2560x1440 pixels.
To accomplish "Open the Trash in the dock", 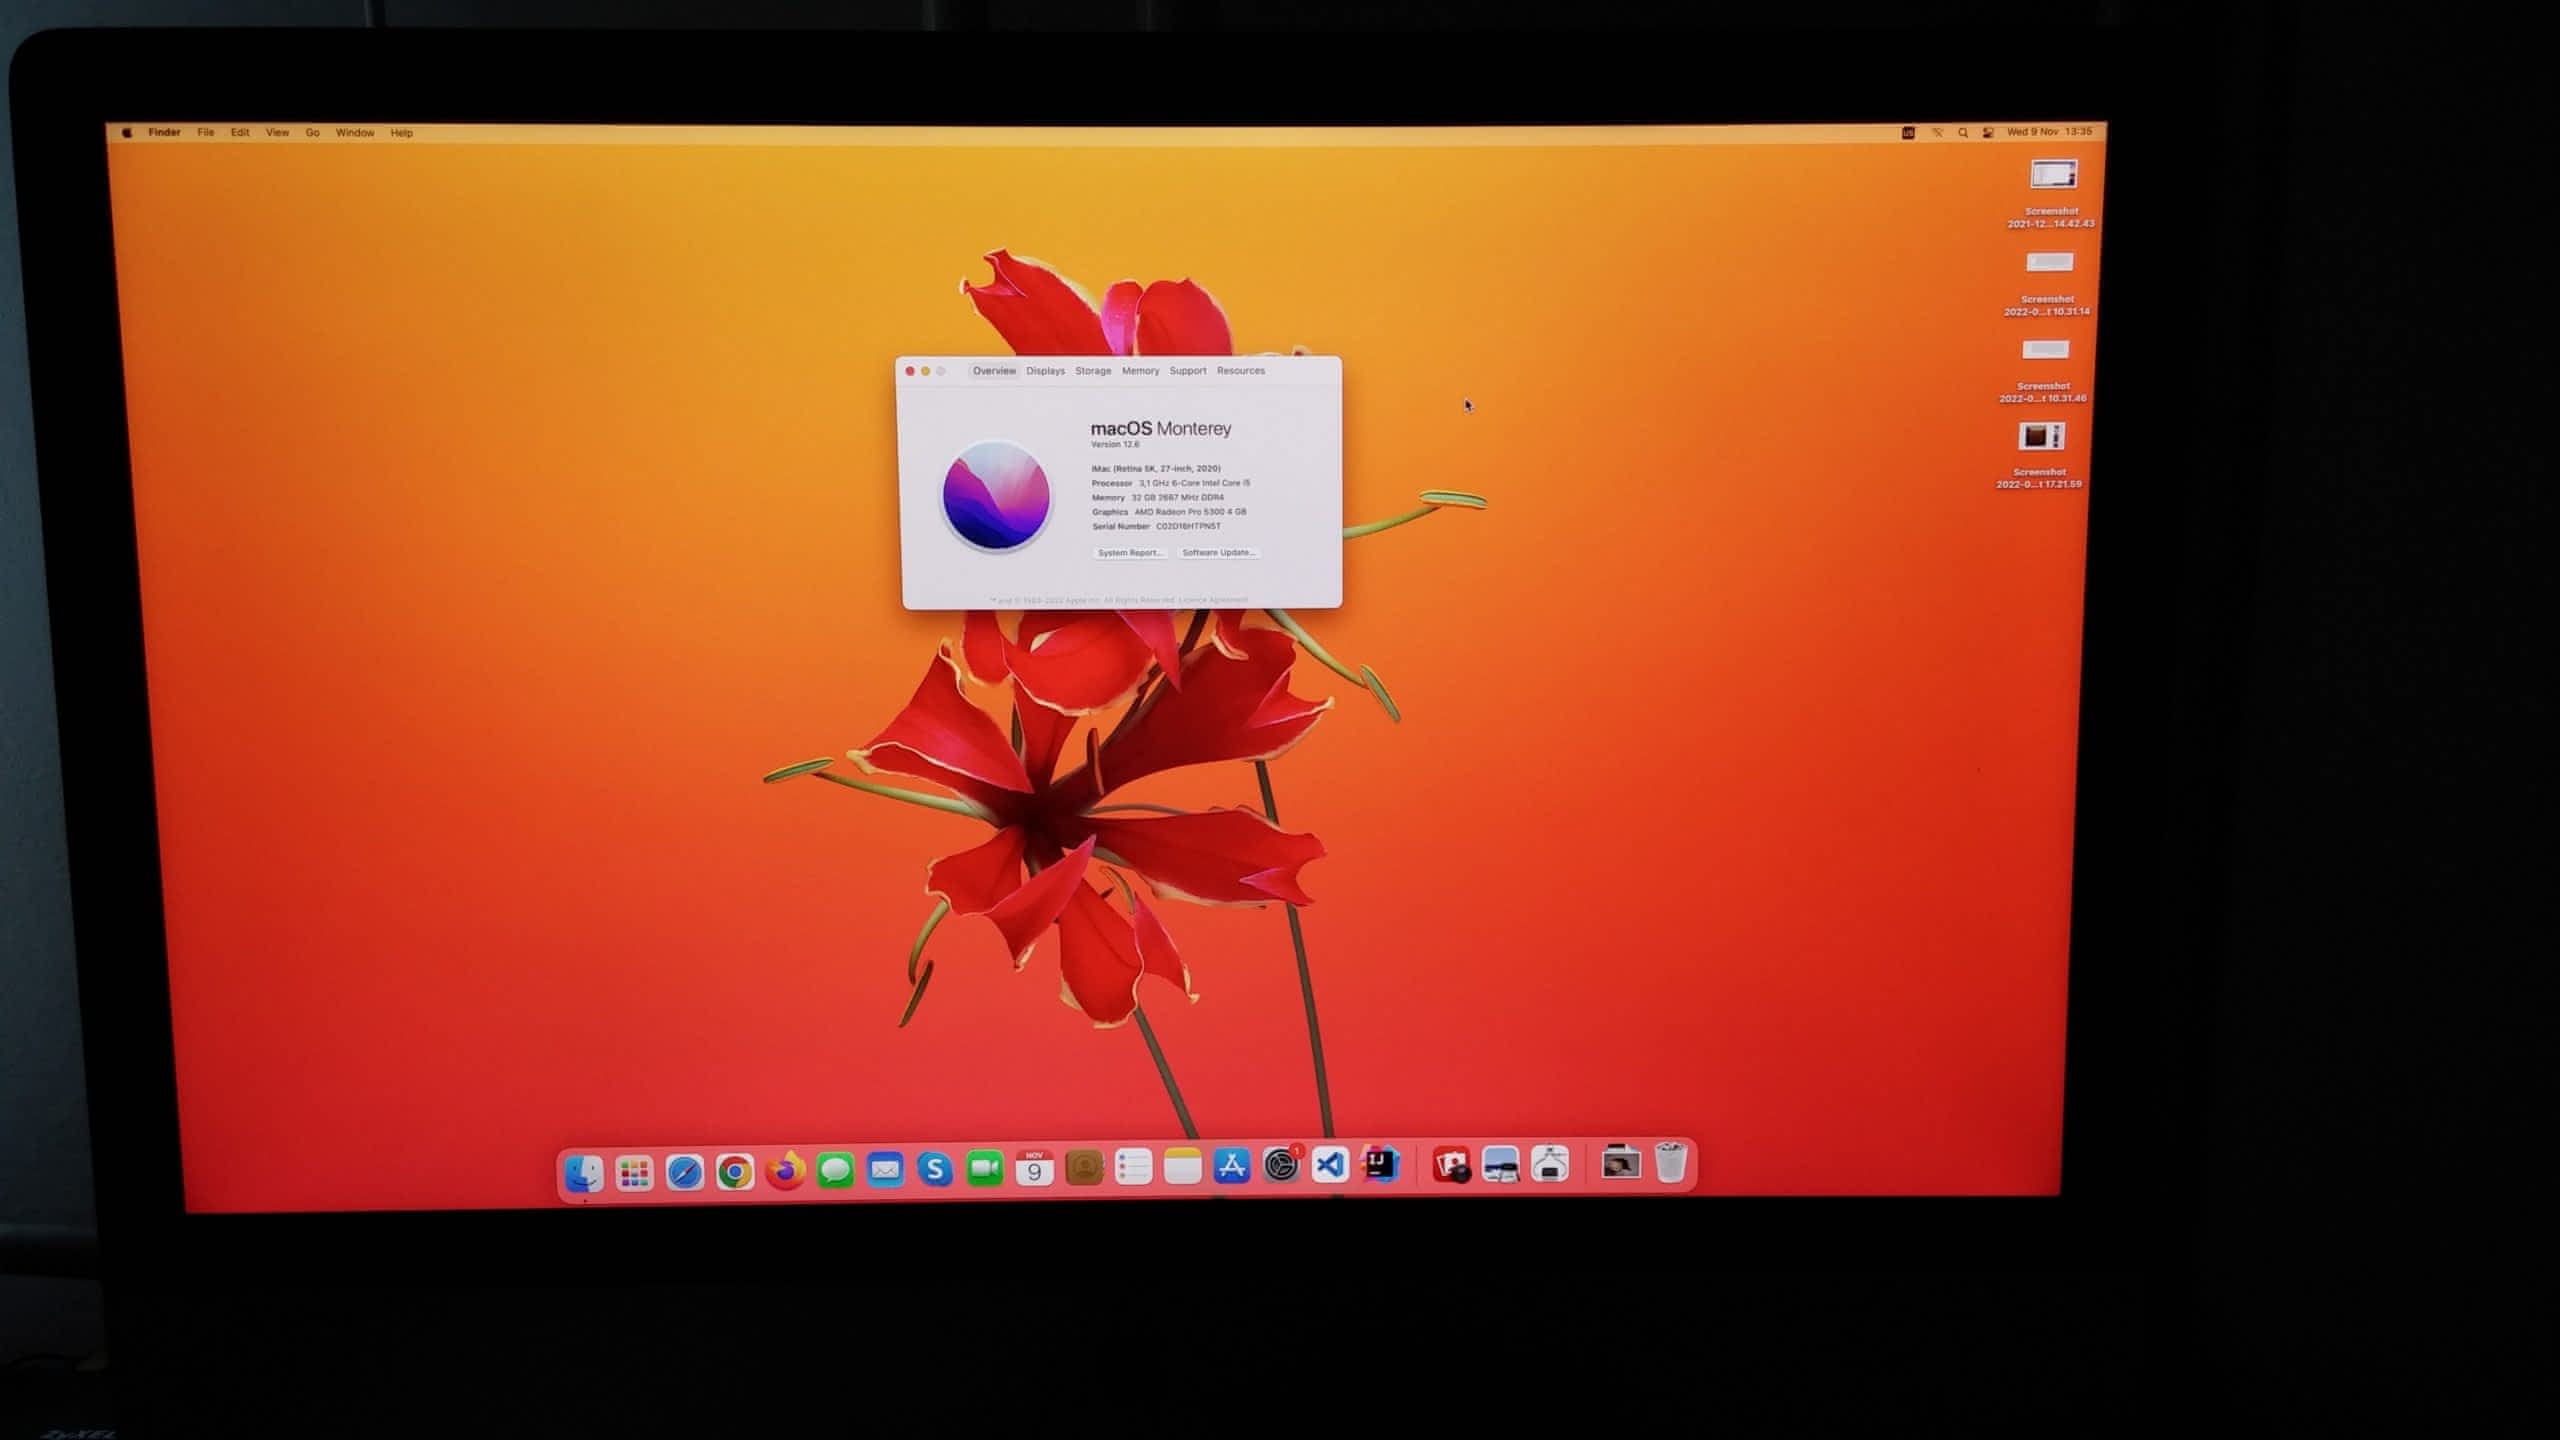I will (x=1671, y=1163).
